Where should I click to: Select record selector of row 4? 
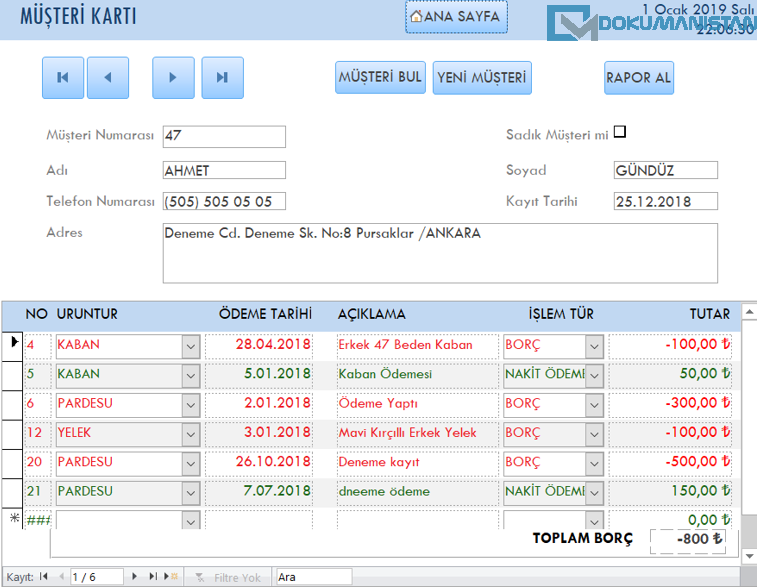(12, 346)
